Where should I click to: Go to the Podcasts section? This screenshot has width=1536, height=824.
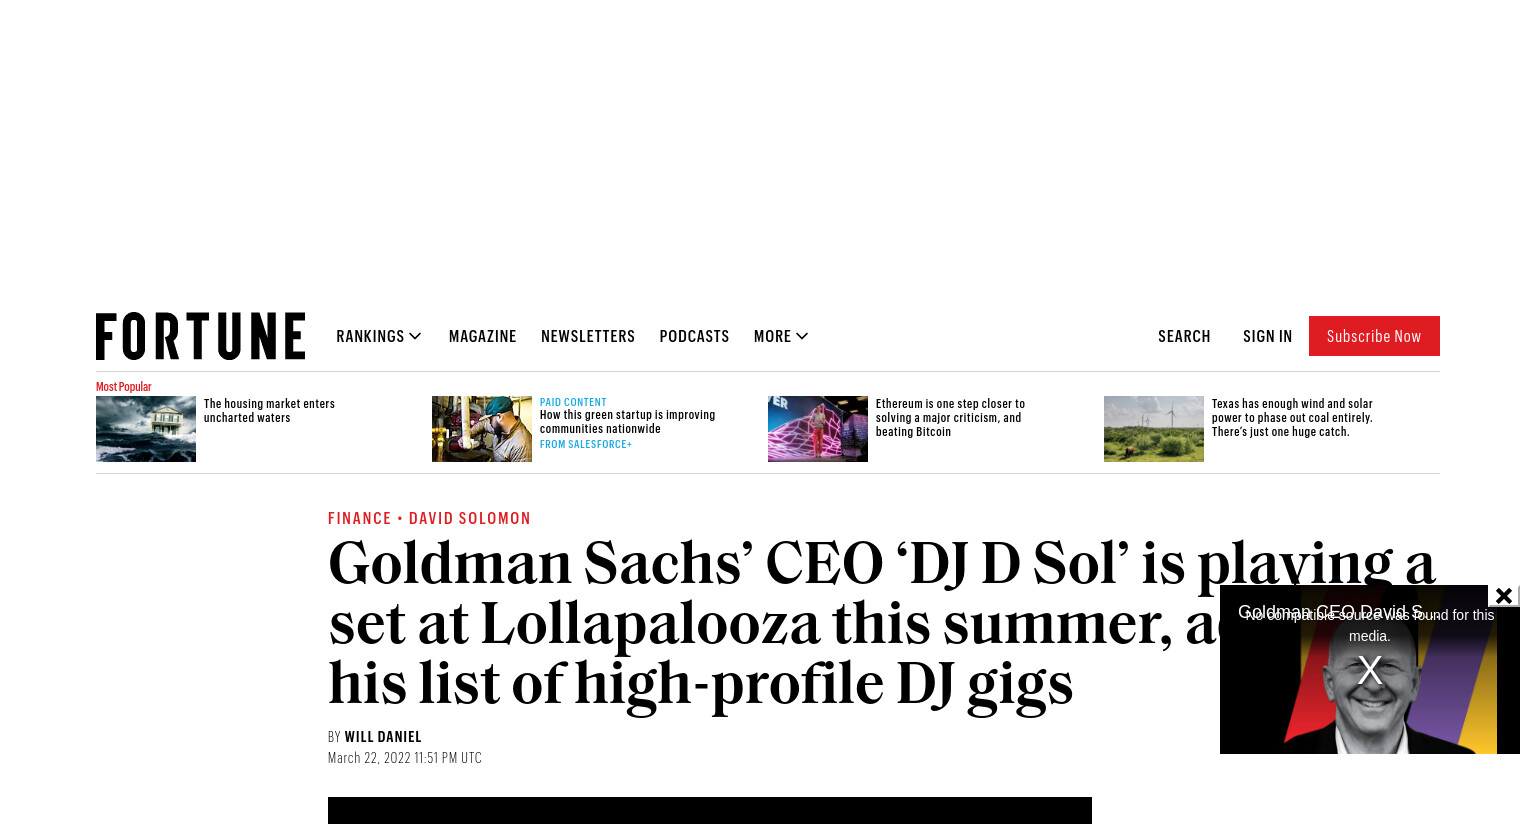(694, 336)
